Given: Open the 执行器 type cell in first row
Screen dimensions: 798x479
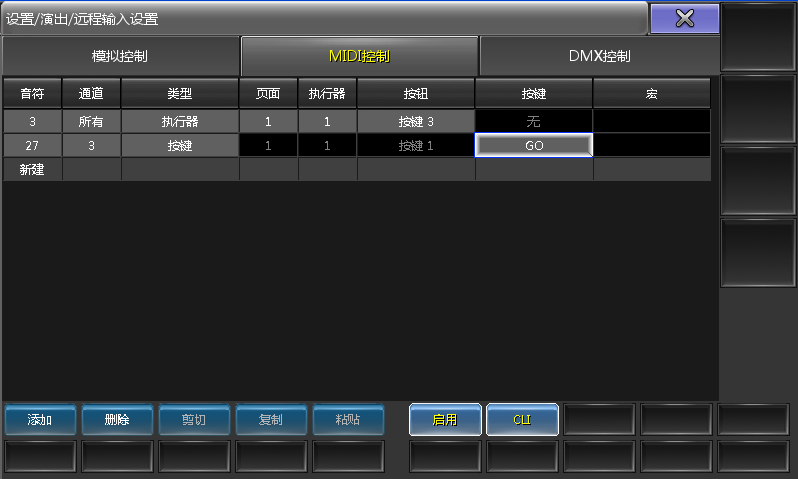Looking at the screenshot, I should (x=180, y=121).
